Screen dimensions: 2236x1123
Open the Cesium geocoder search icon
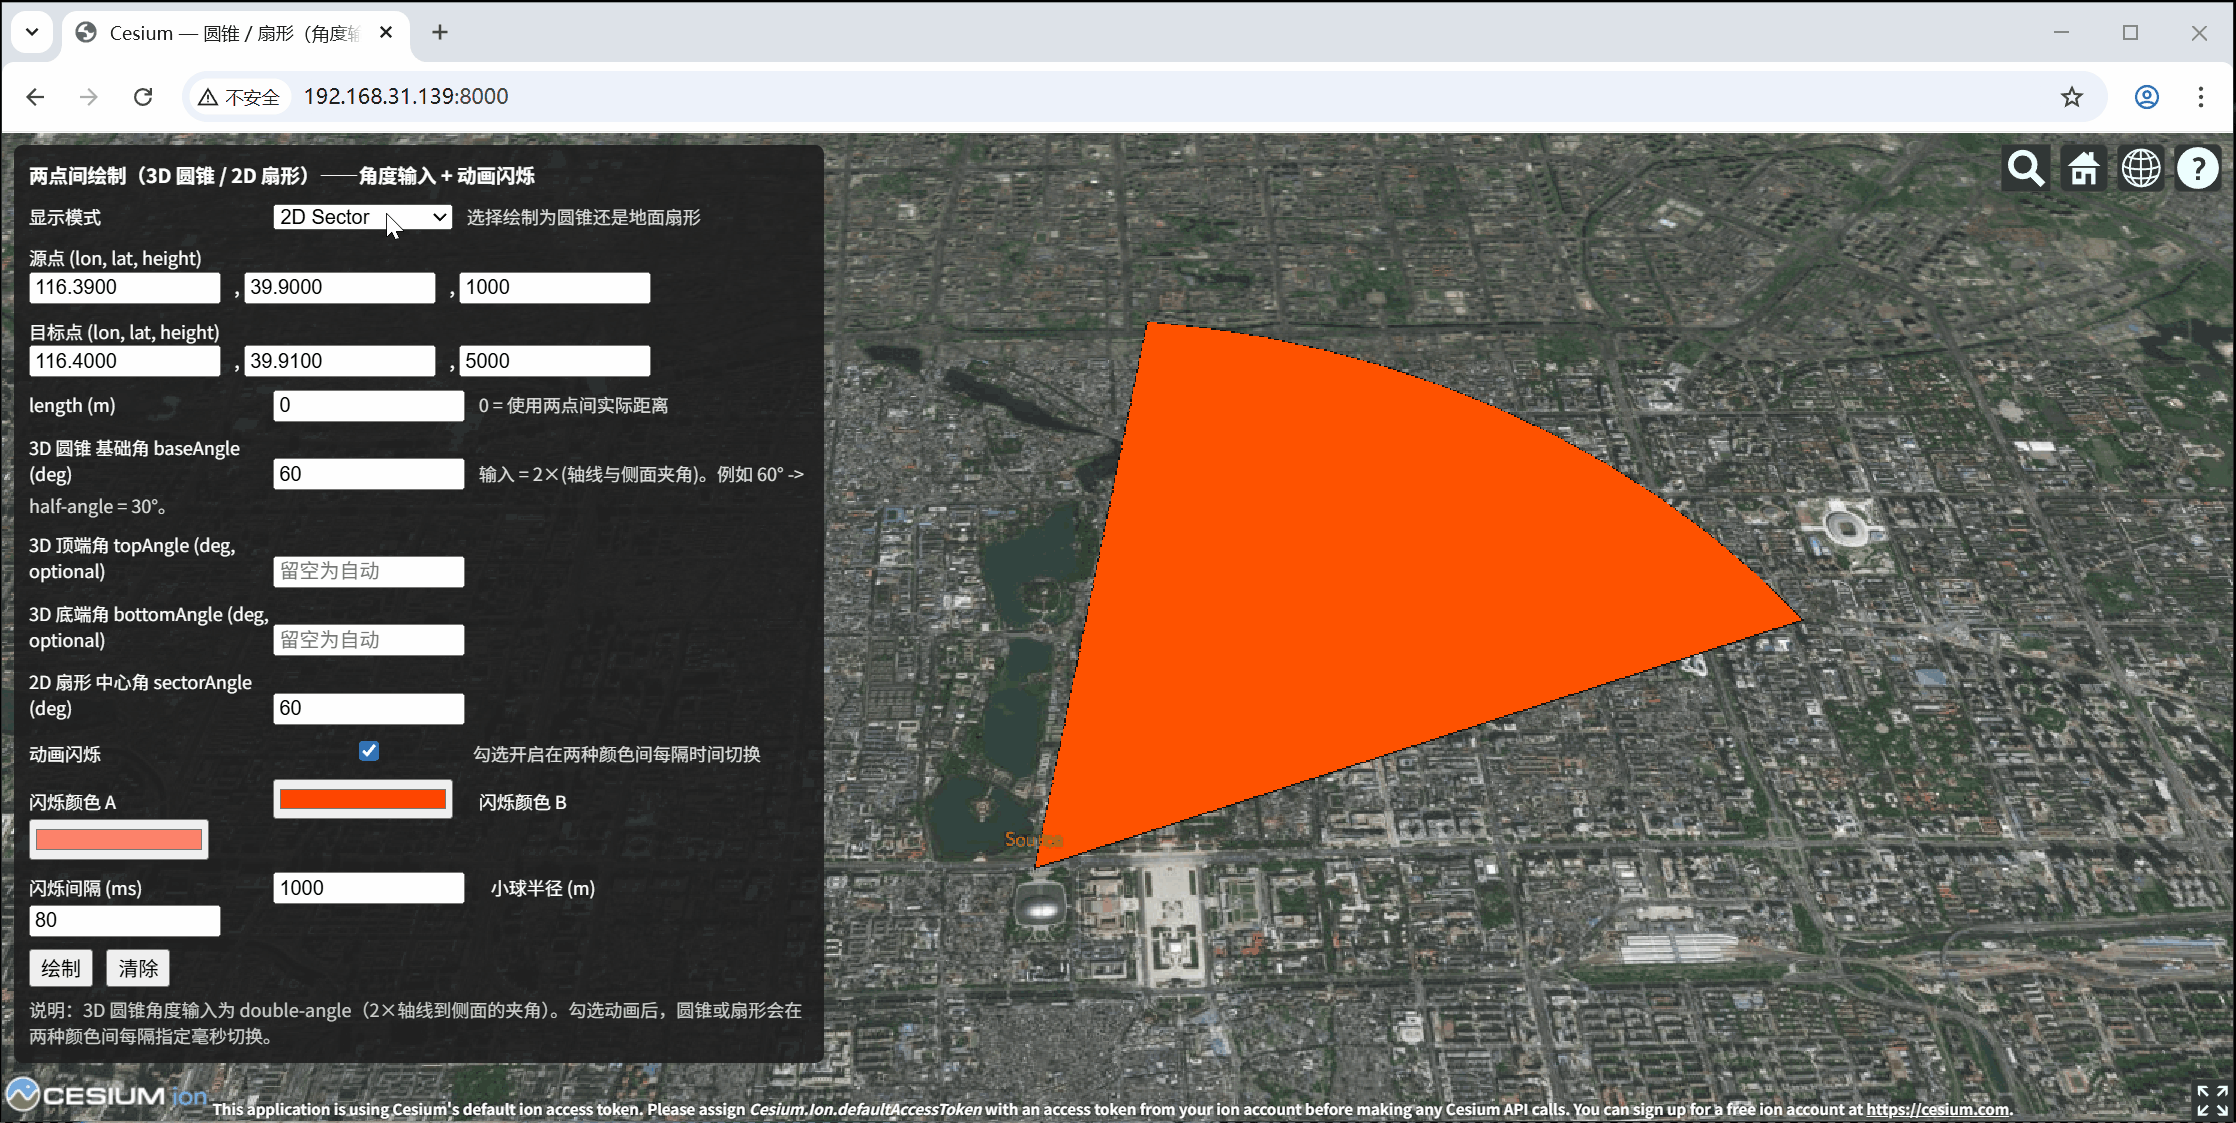[2026, 169]
